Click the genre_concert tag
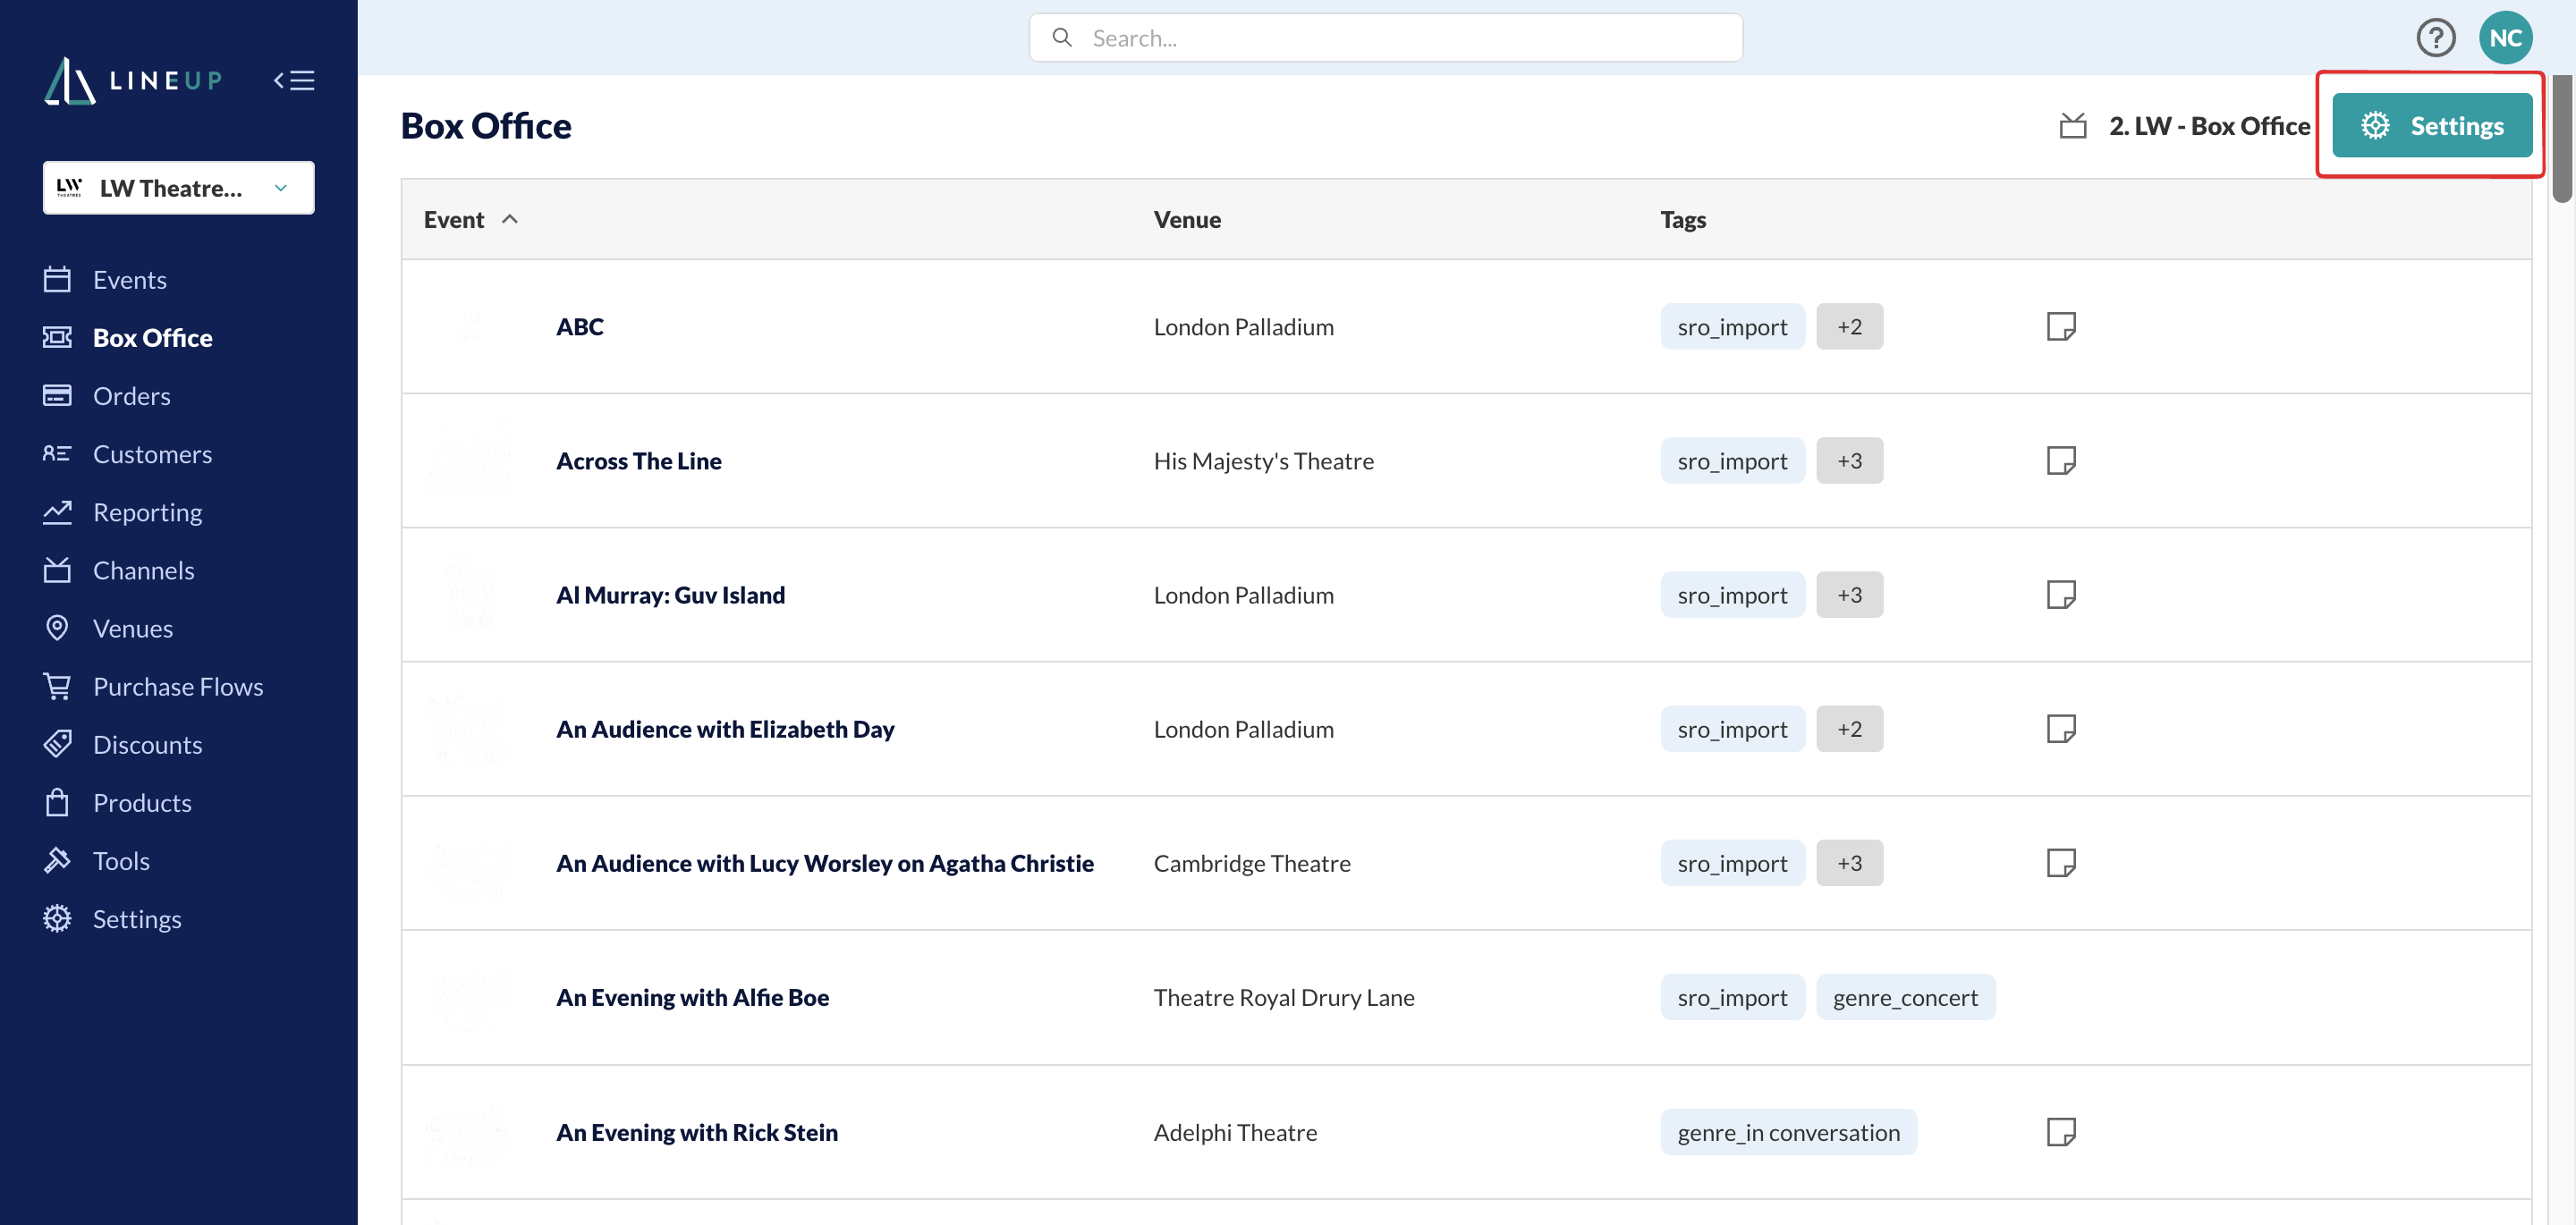 pyautogui.click(x=1905, y=996)
